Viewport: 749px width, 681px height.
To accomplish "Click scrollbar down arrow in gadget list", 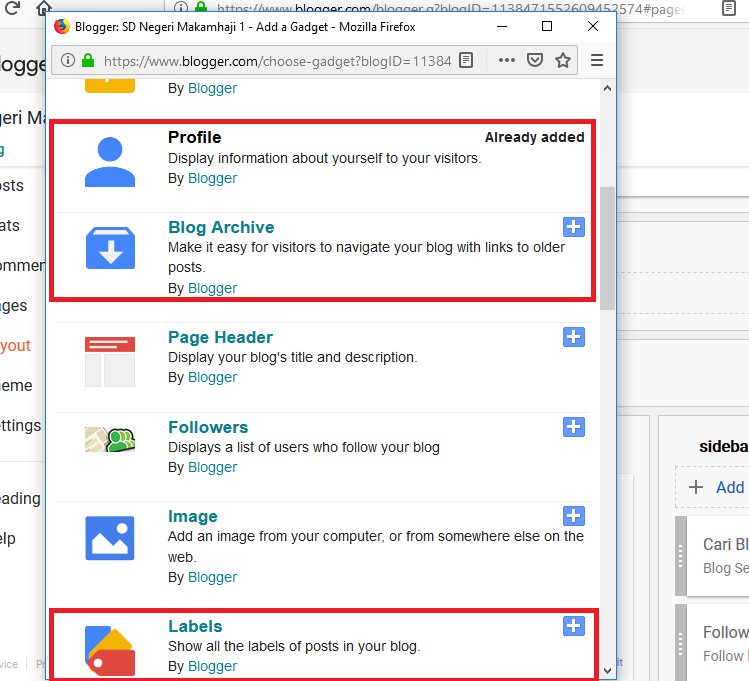I will (x=608, y=670).
